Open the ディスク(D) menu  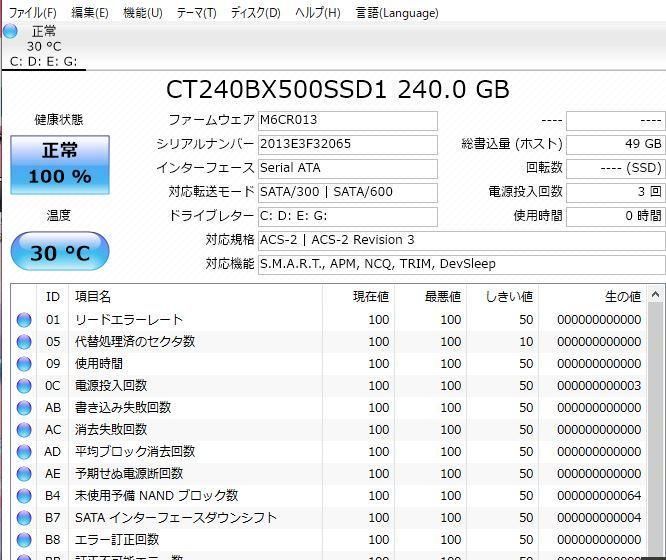coord(255,12)
